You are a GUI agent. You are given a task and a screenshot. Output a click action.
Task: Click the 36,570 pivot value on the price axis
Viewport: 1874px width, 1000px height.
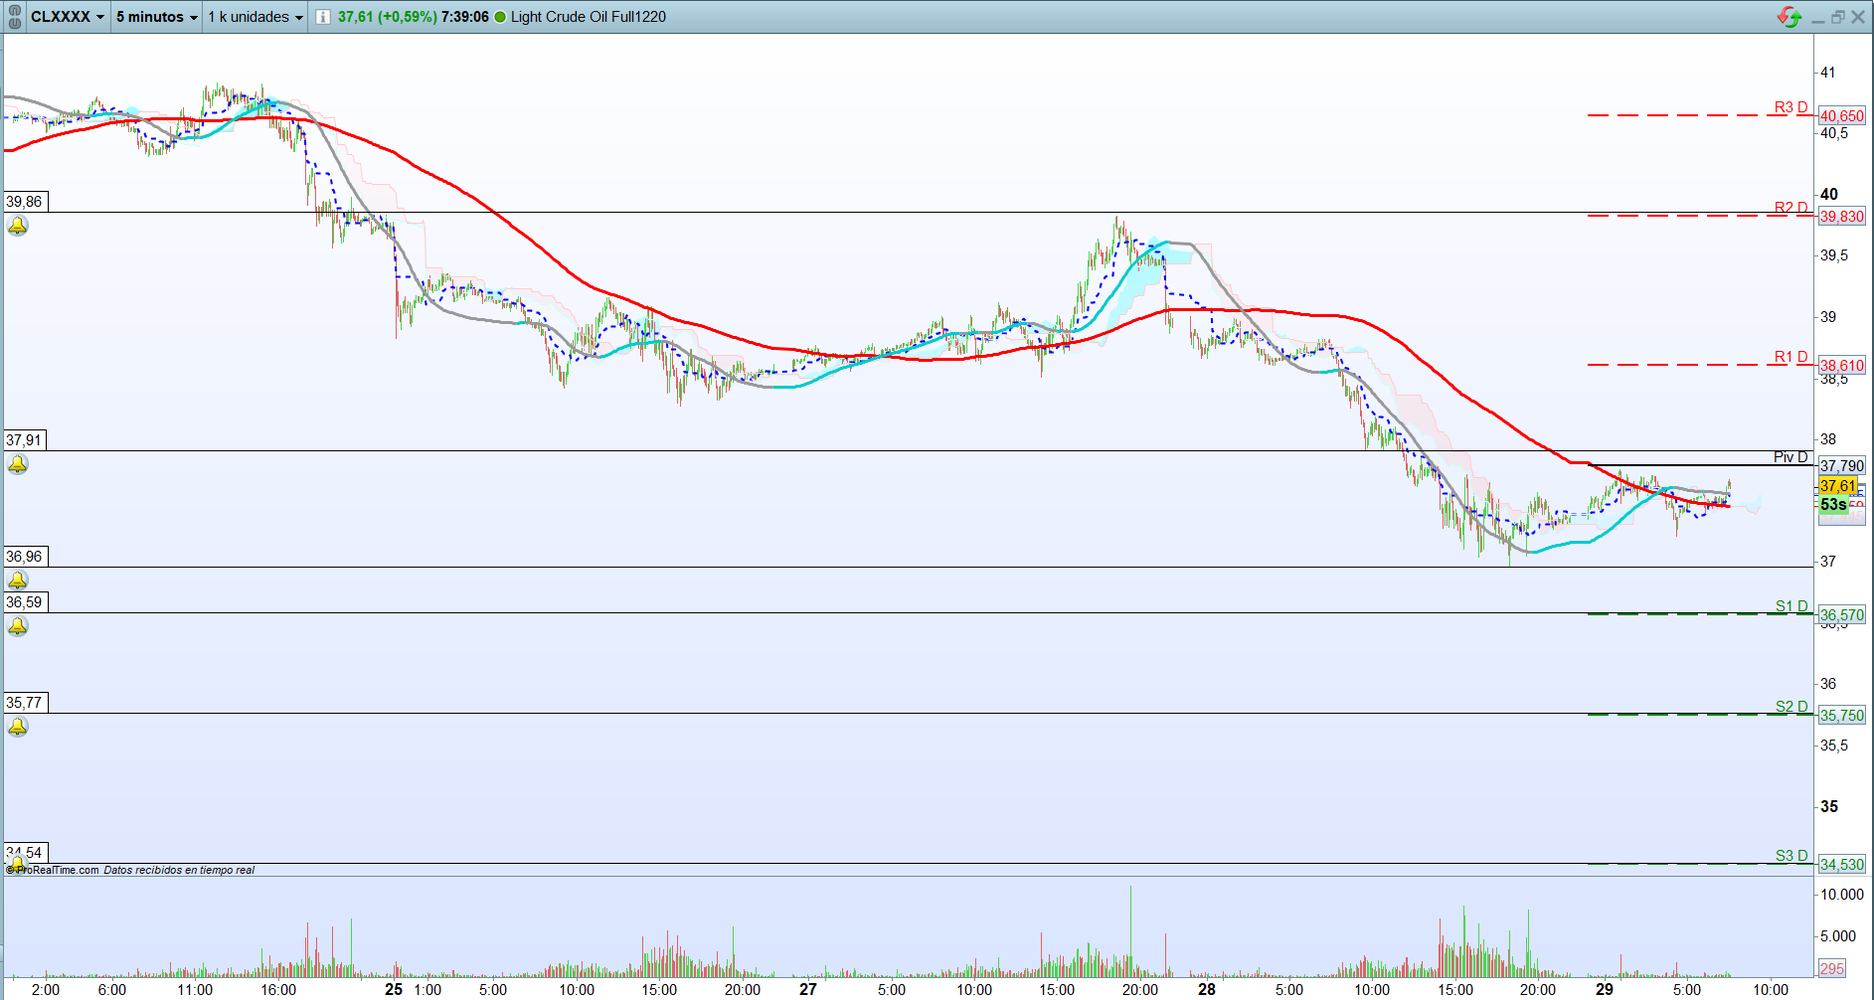pyautogui.click(x=1842, y=615)
